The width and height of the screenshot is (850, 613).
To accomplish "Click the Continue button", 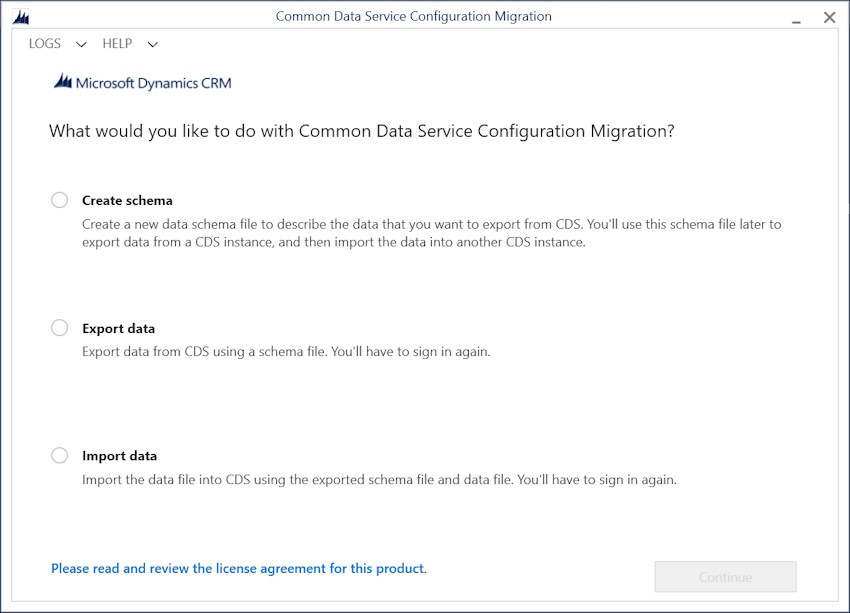I will point(725,577).
